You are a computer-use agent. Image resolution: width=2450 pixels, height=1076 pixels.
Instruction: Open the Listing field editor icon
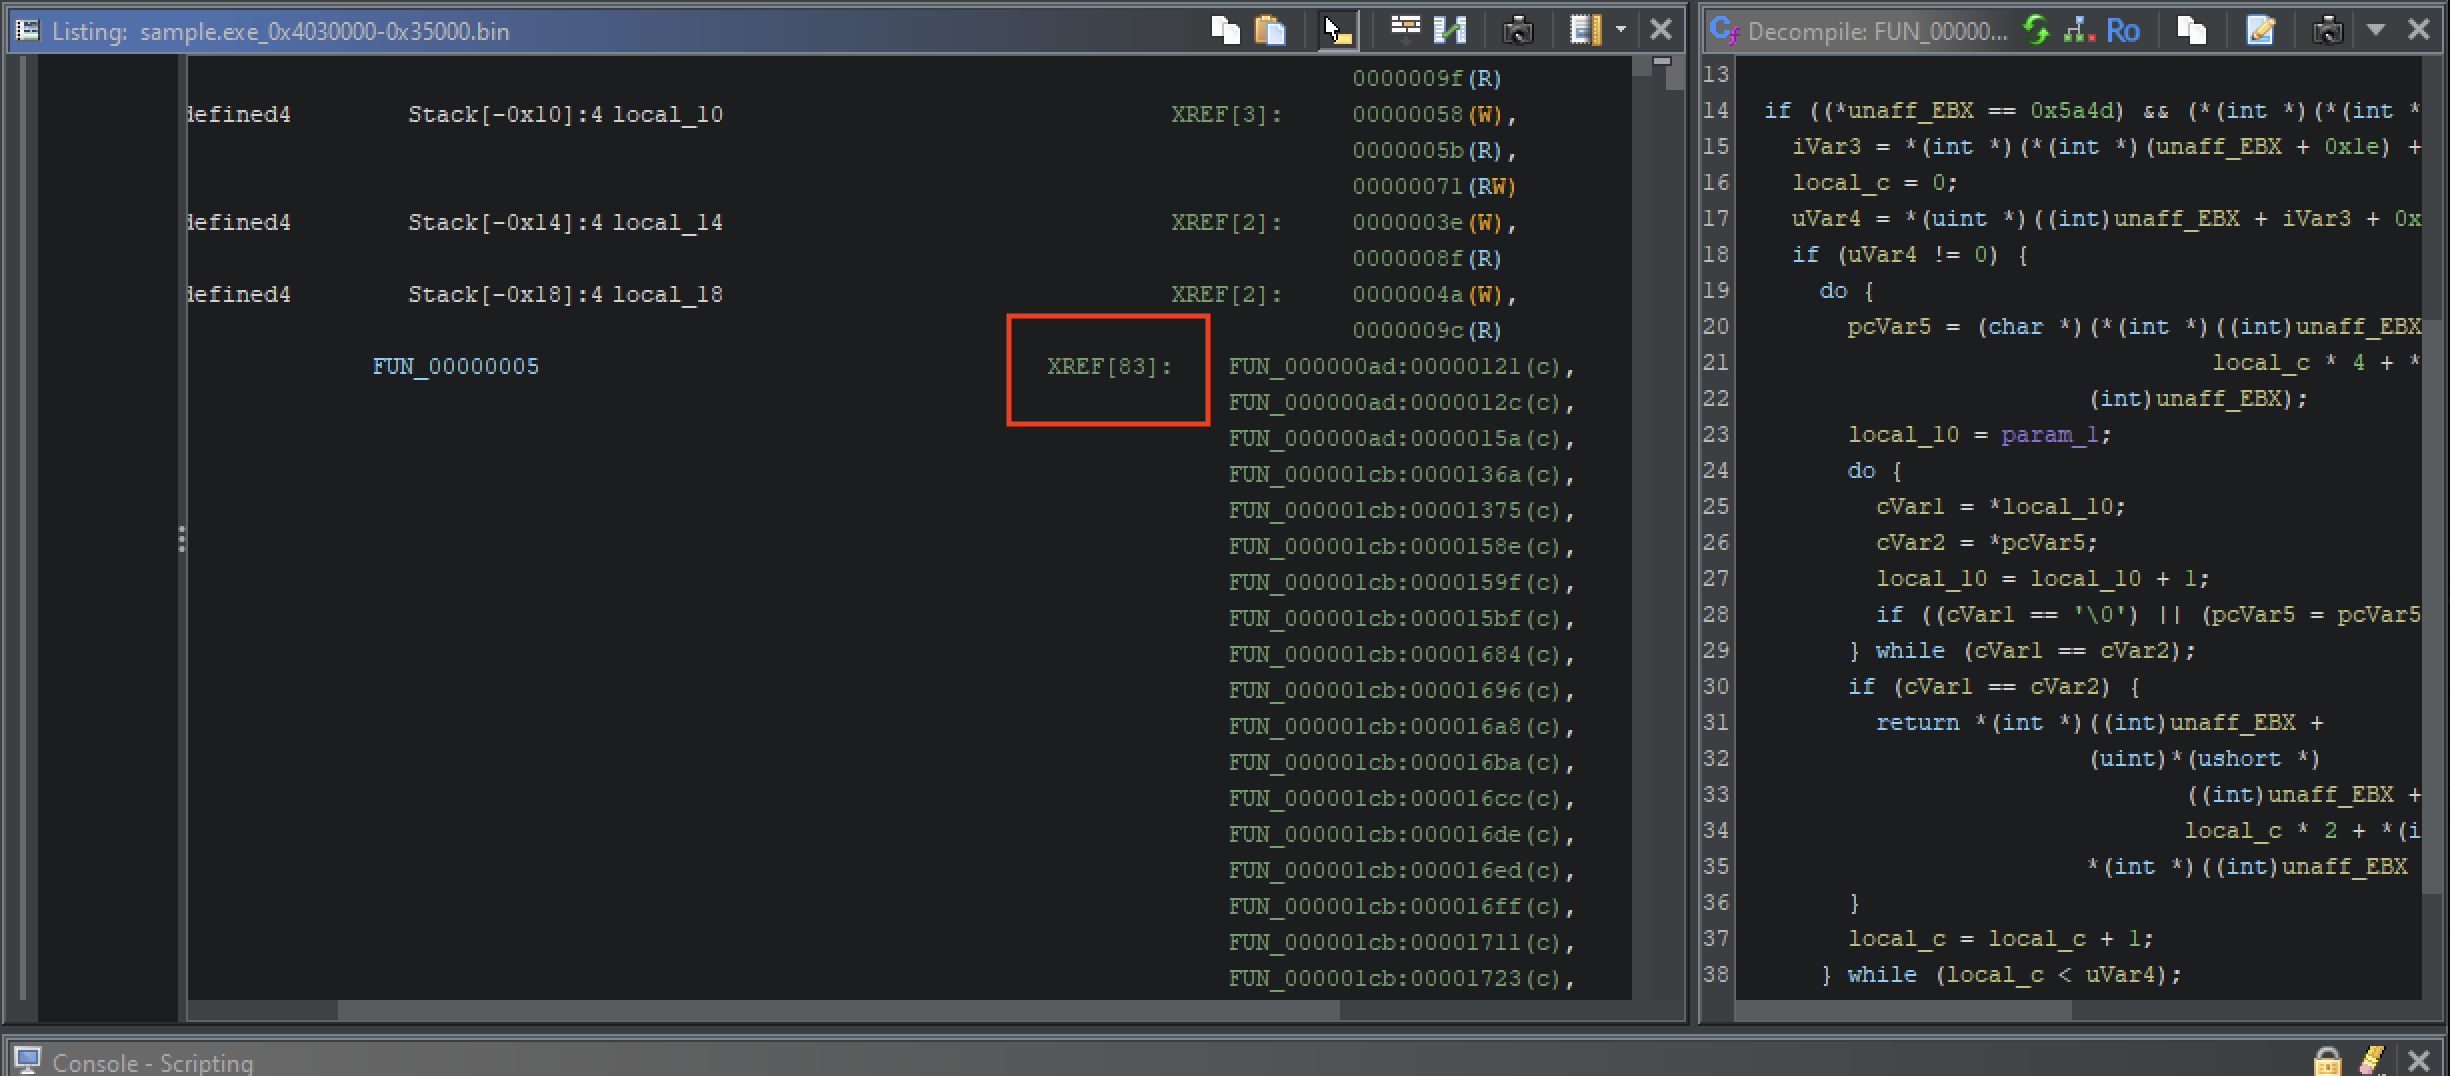(x=1586, y=31)
